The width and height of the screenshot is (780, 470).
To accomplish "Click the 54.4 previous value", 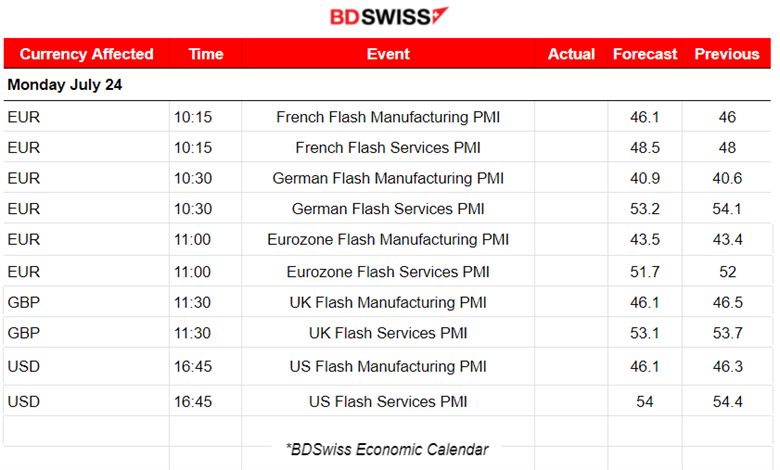I will (727, 402).
